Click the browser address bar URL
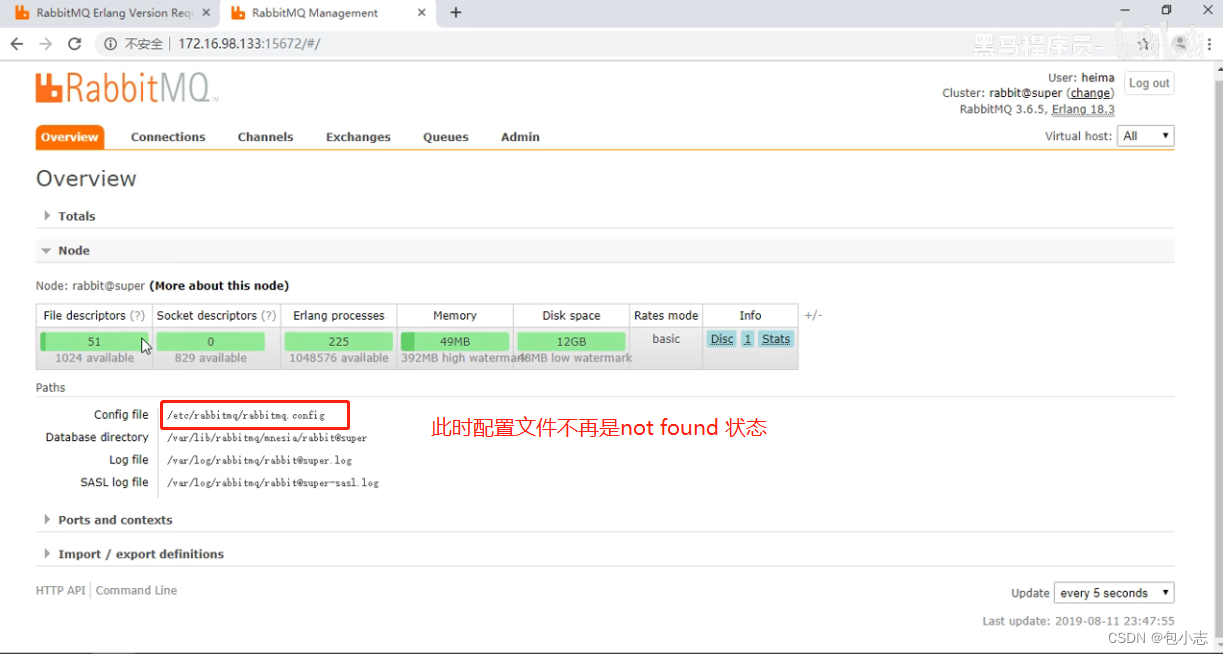The height and width of the screenshot is (654, 1223). [249, 44]
